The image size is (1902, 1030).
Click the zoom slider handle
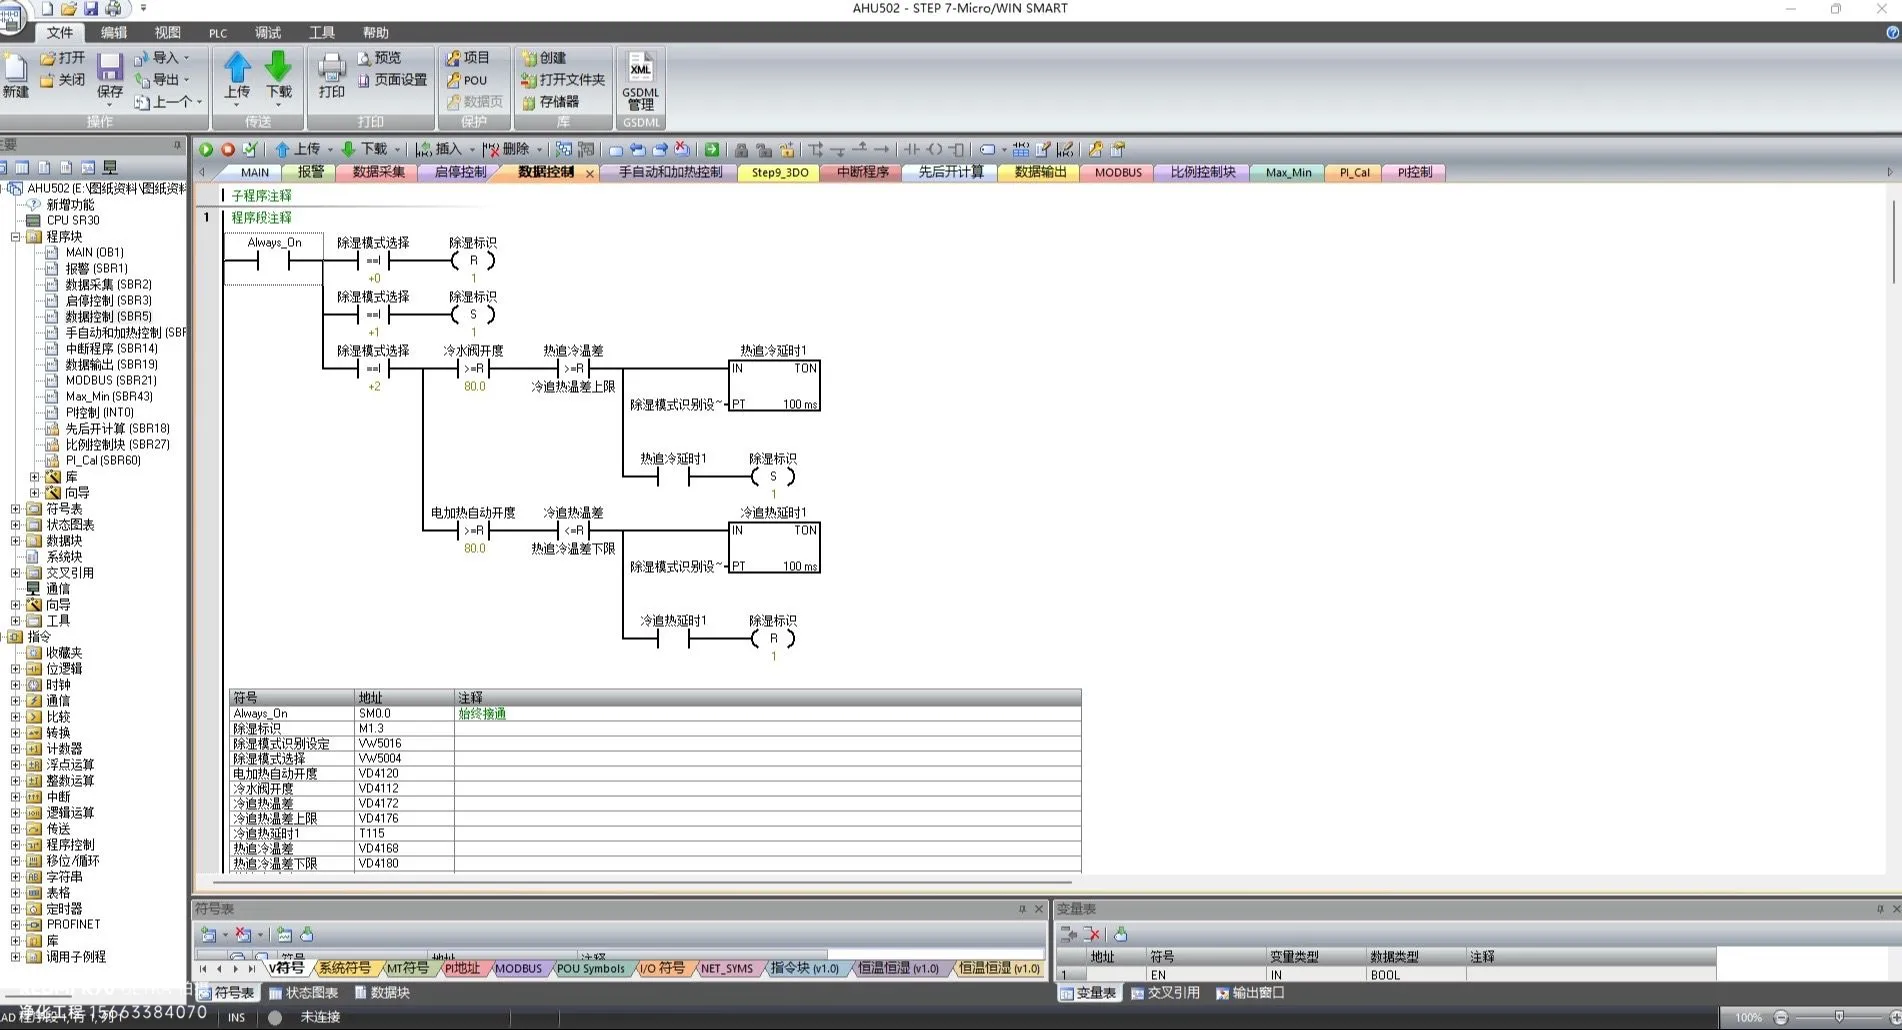click(1838, 1017)
